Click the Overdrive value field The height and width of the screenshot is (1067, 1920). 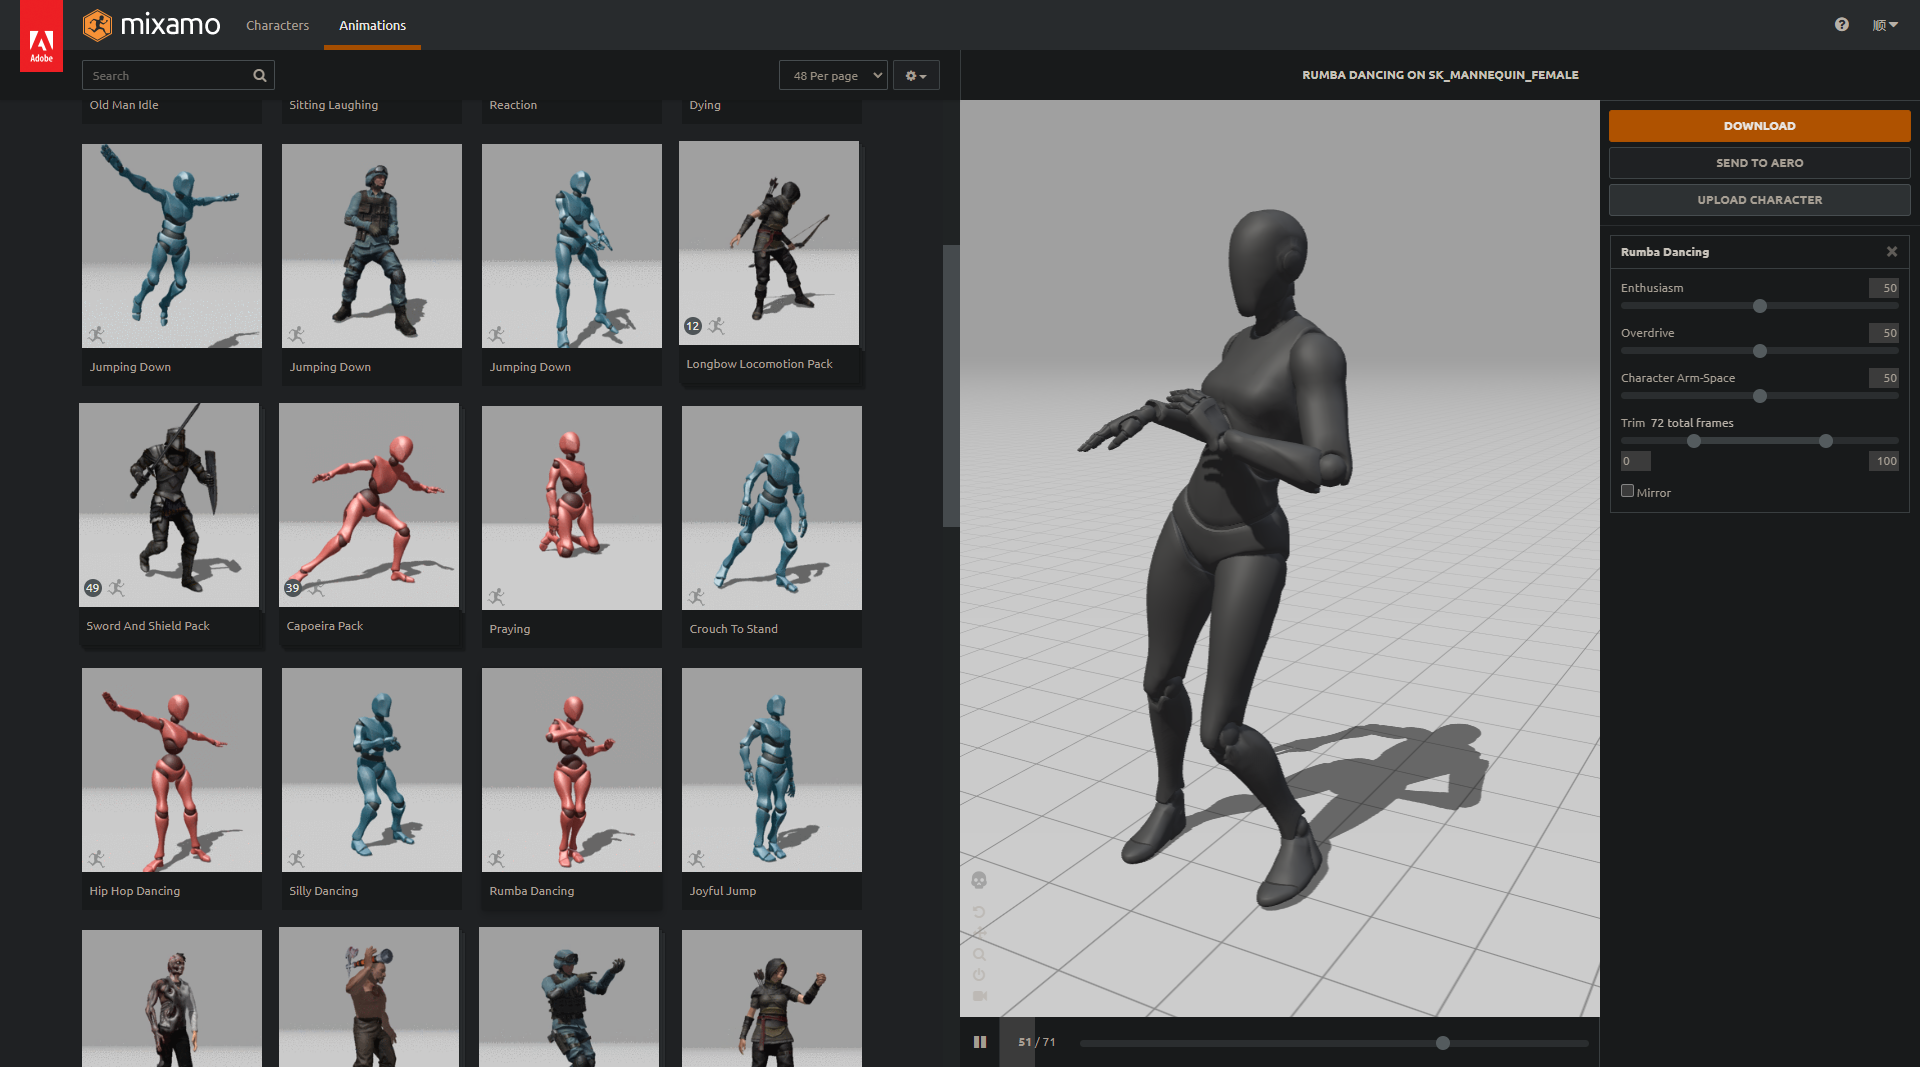point(1884,333)
